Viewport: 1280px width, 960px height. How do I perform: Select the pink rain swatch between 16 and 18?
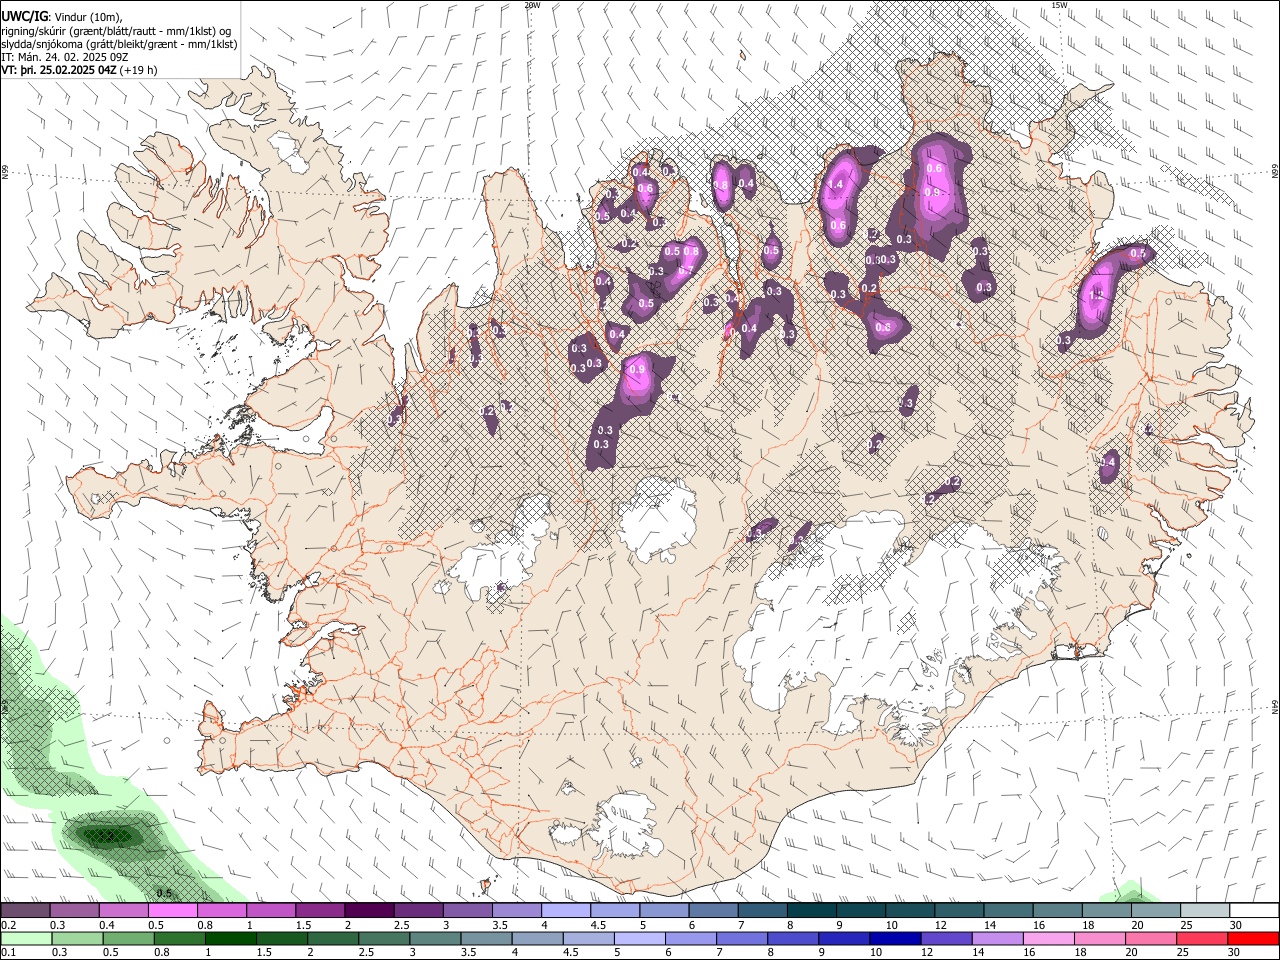[1050, 939]
